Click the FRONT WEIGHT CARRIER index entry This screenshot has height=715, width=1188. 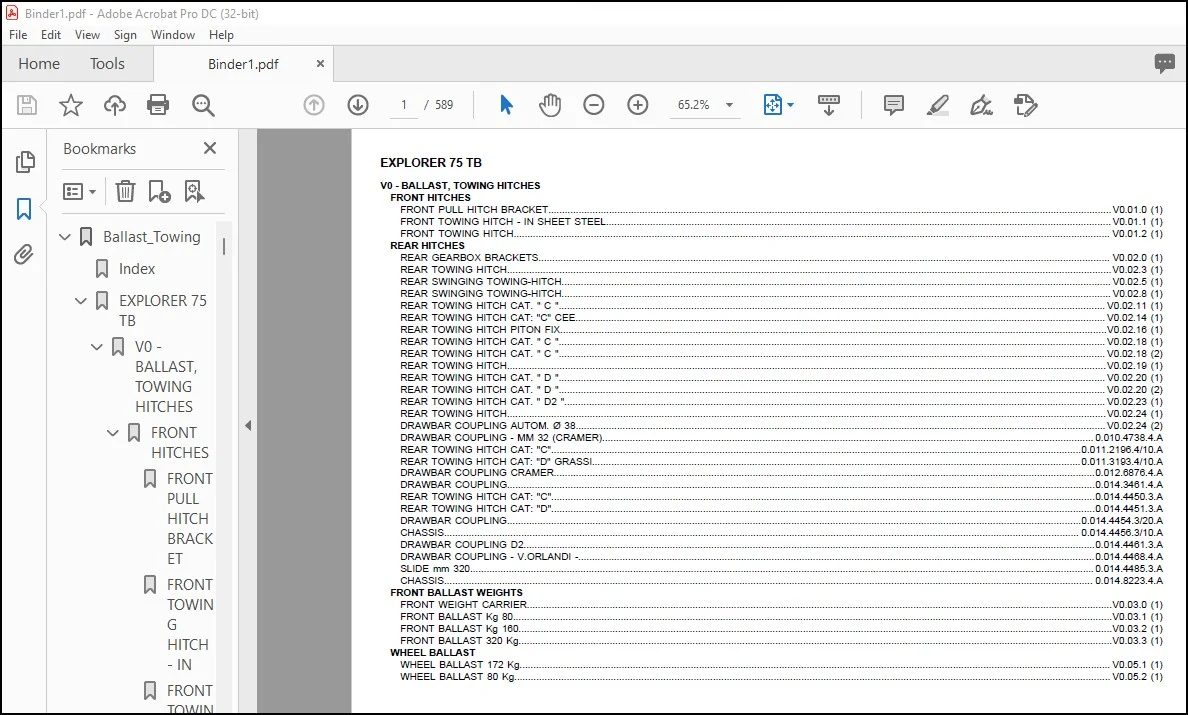point(781,604)
